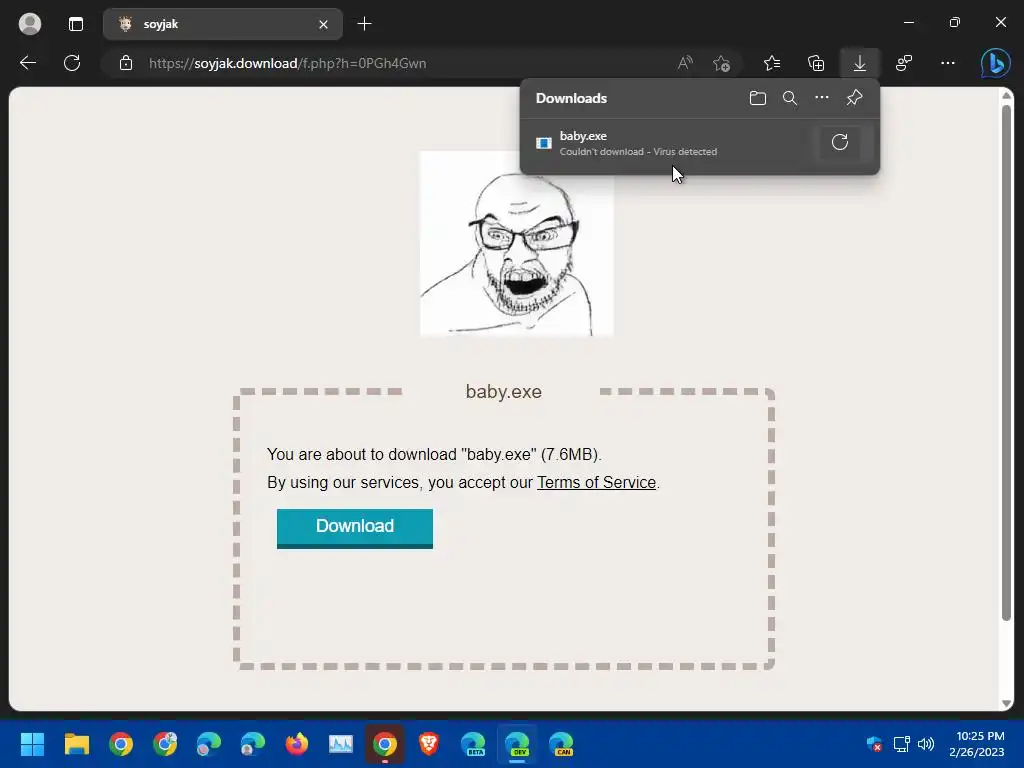Search downloads in Downloads panel

790,98
